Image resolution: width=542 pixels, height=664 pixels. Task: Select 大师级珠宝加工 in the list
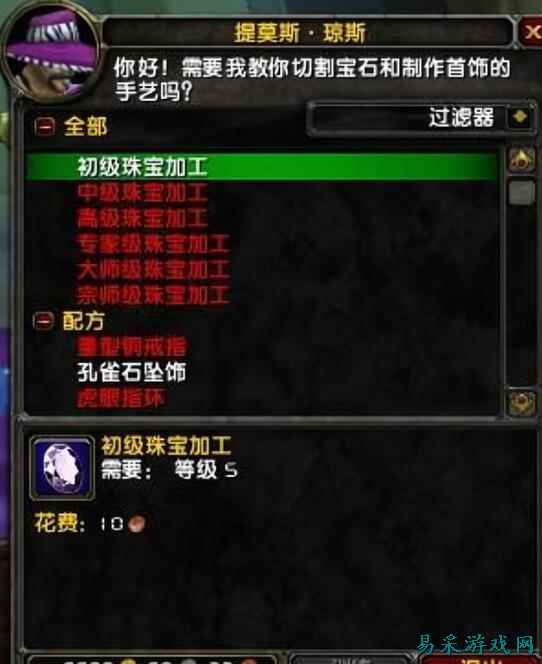pos(153,270)
